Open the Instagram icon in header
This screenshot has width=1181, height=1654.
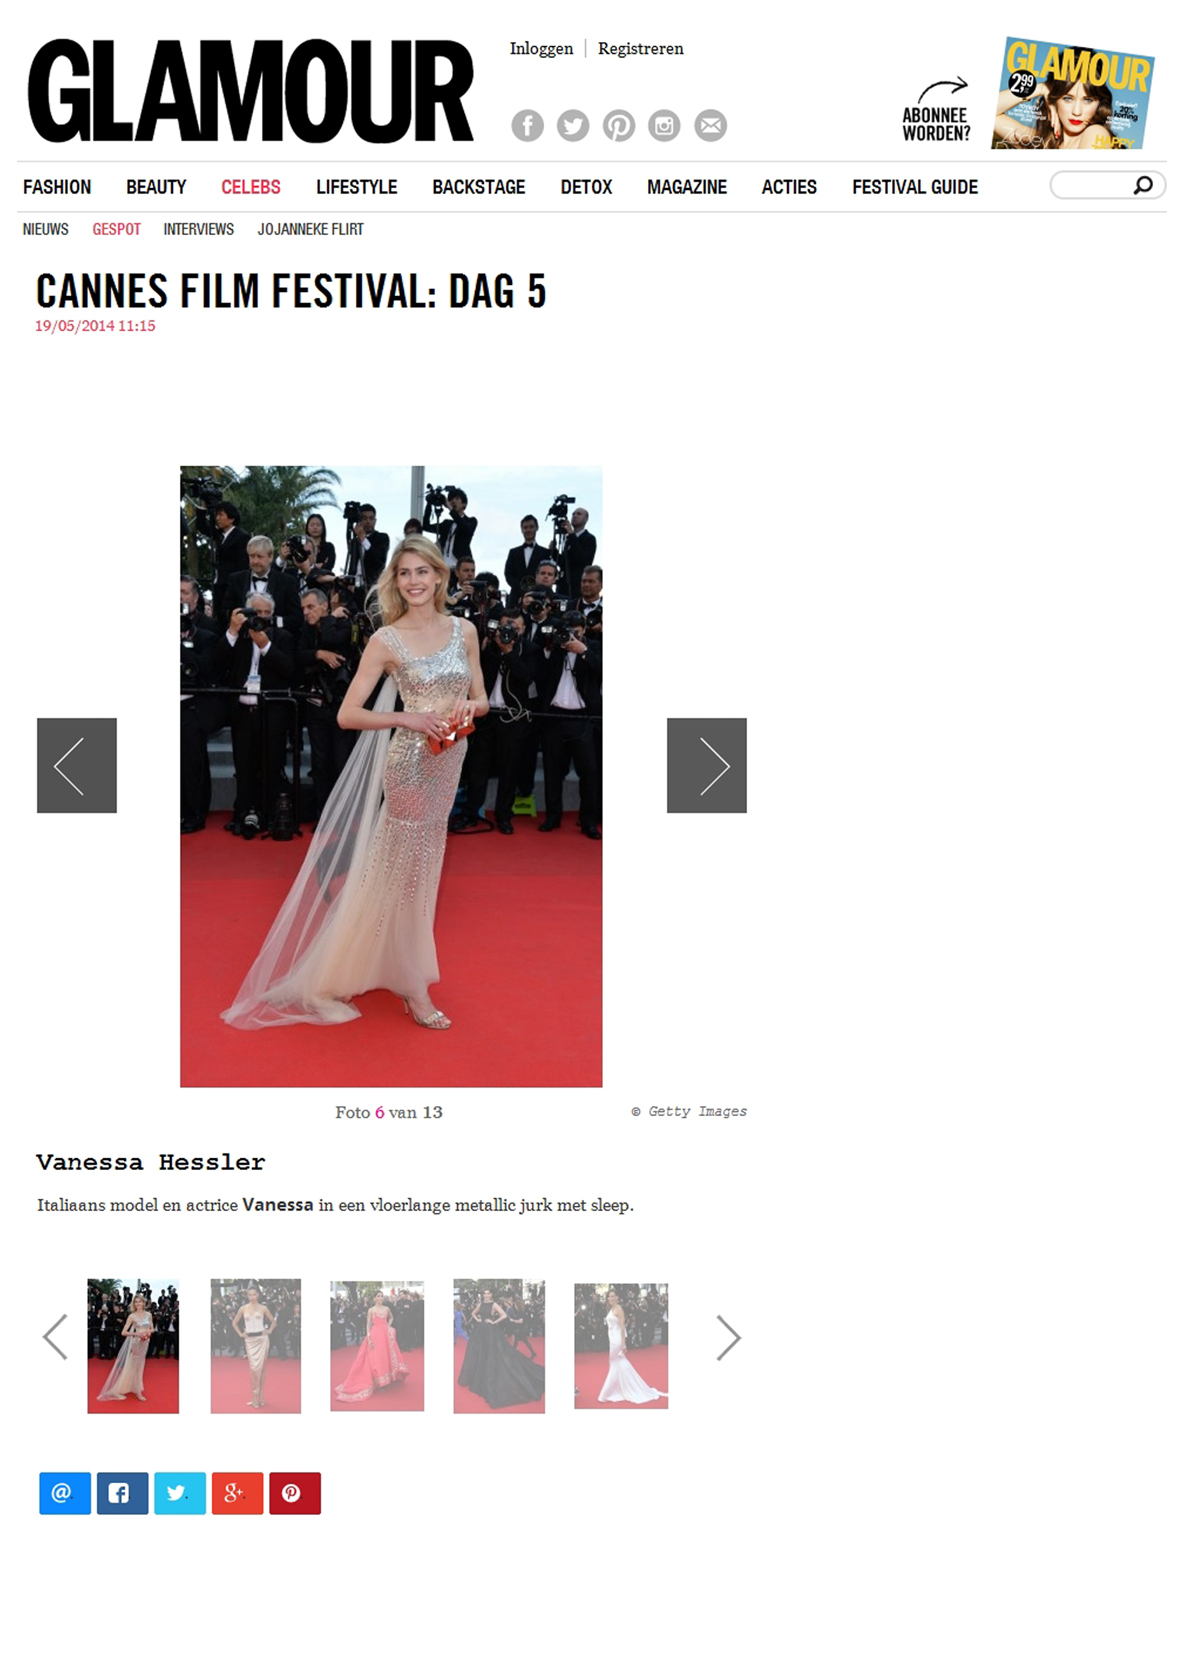point(664,125)
